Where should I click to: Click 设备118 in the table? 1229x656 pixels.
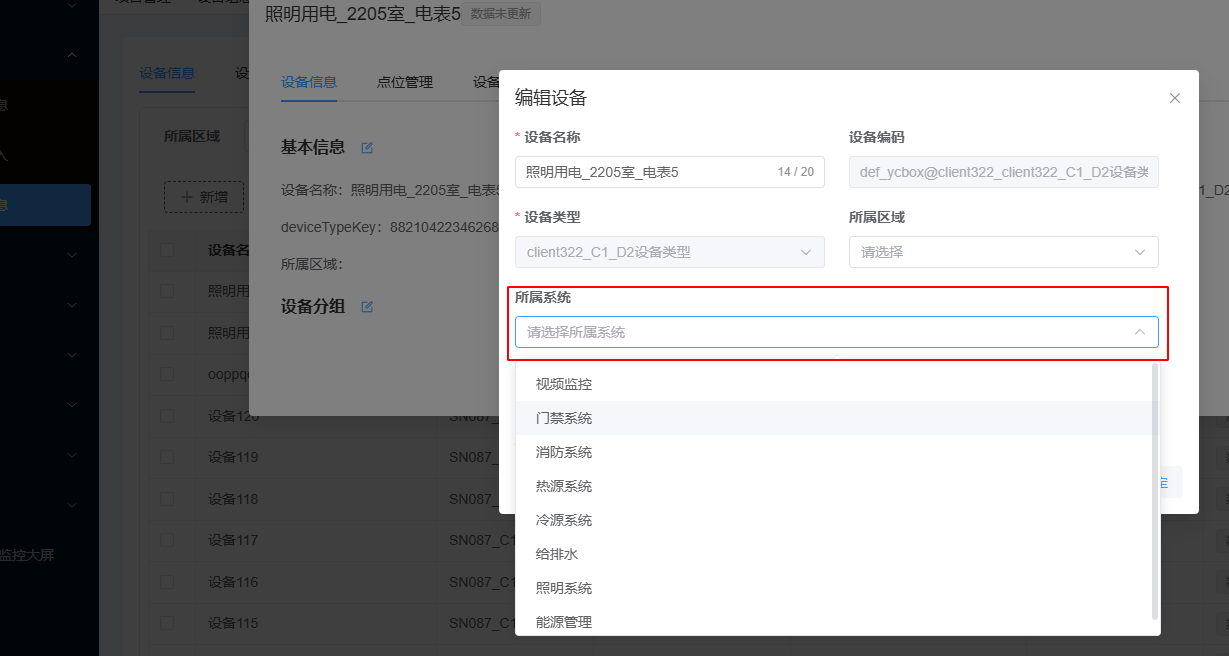pos(233,499)
